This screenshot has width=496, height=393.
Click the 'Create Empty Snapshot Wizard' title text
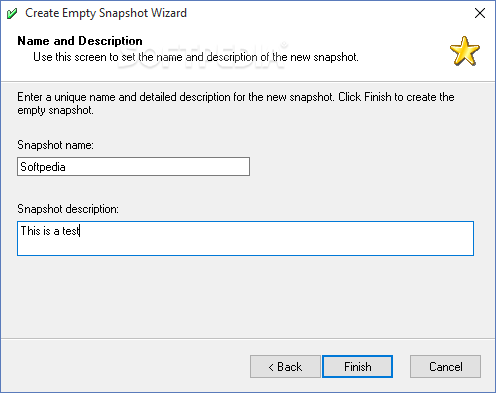pos(106,13)
